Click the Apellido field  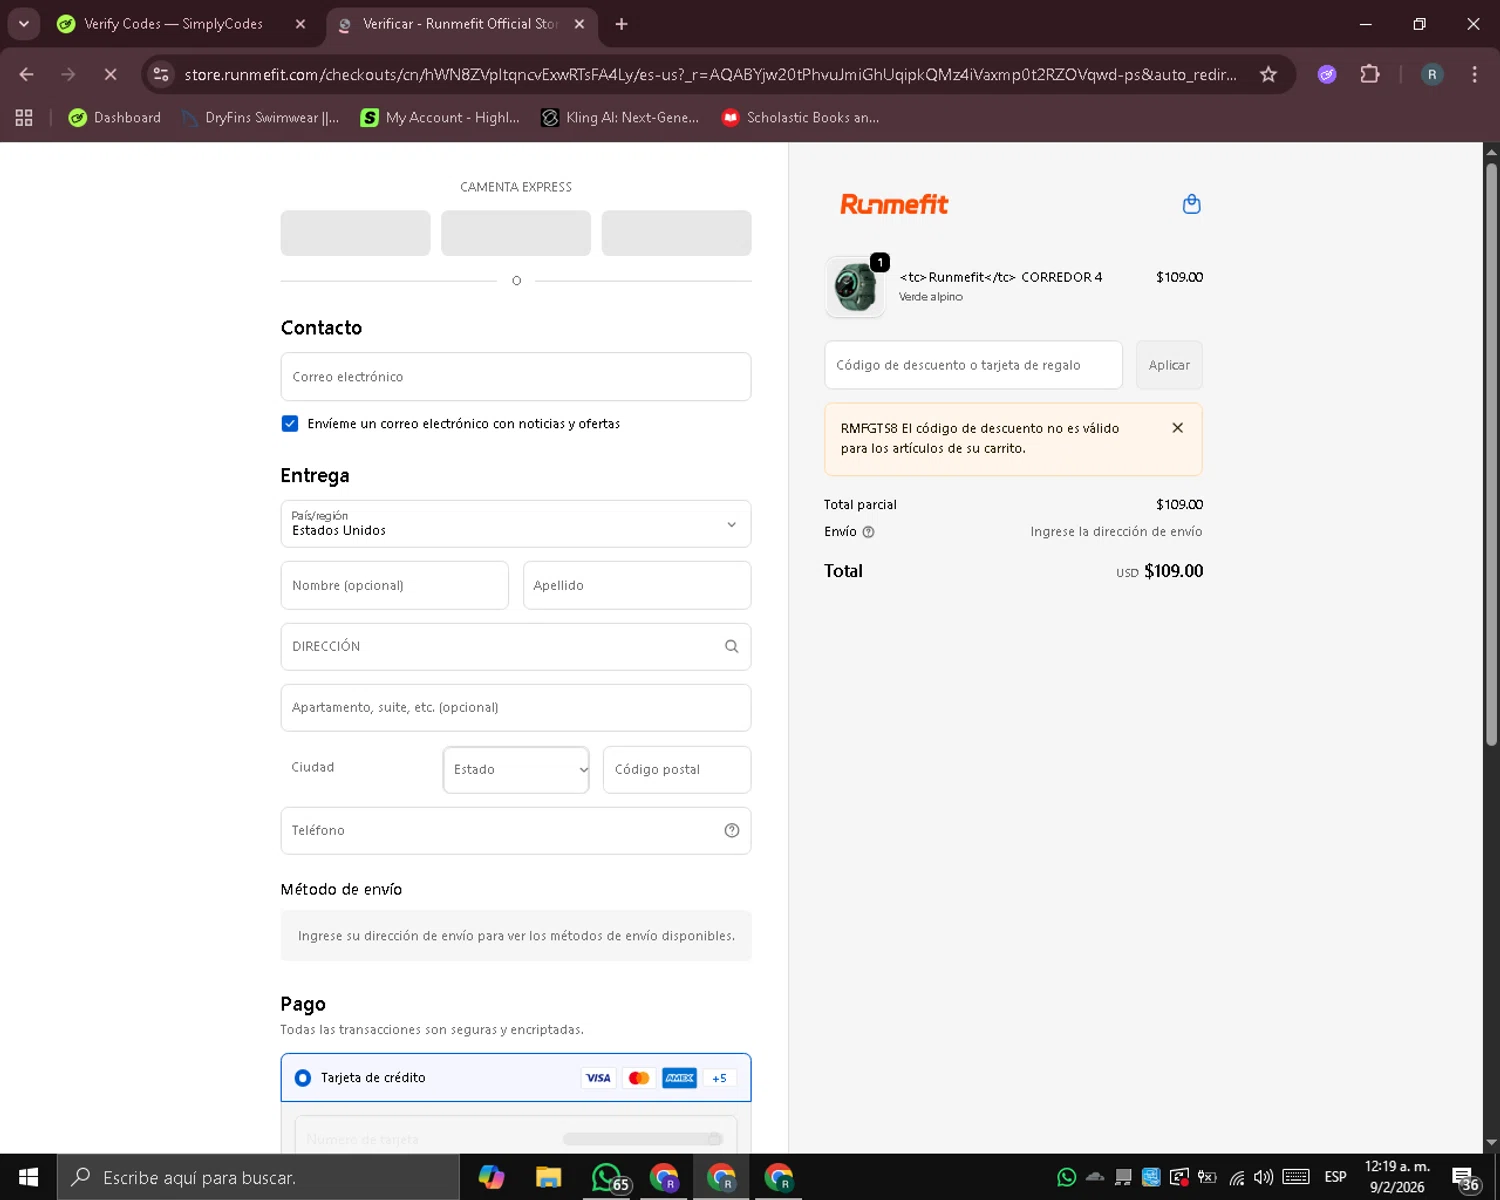[x=637, y=586]
